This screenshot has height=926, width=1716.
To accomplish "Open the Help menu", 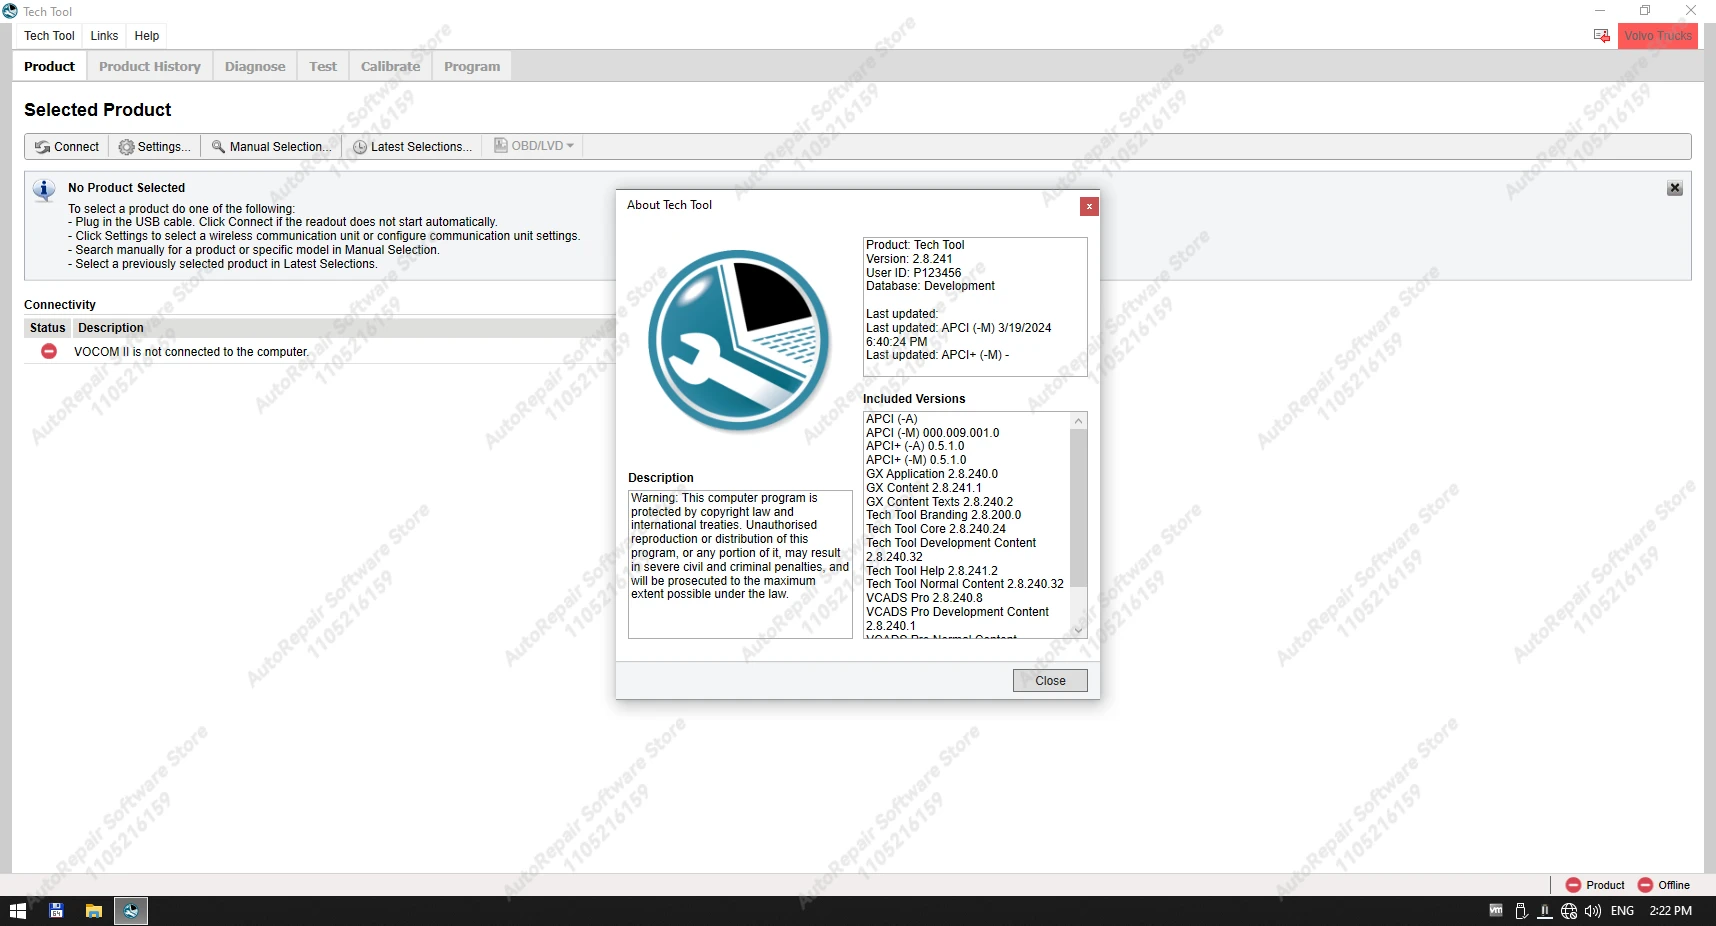I will coord(147,36).
